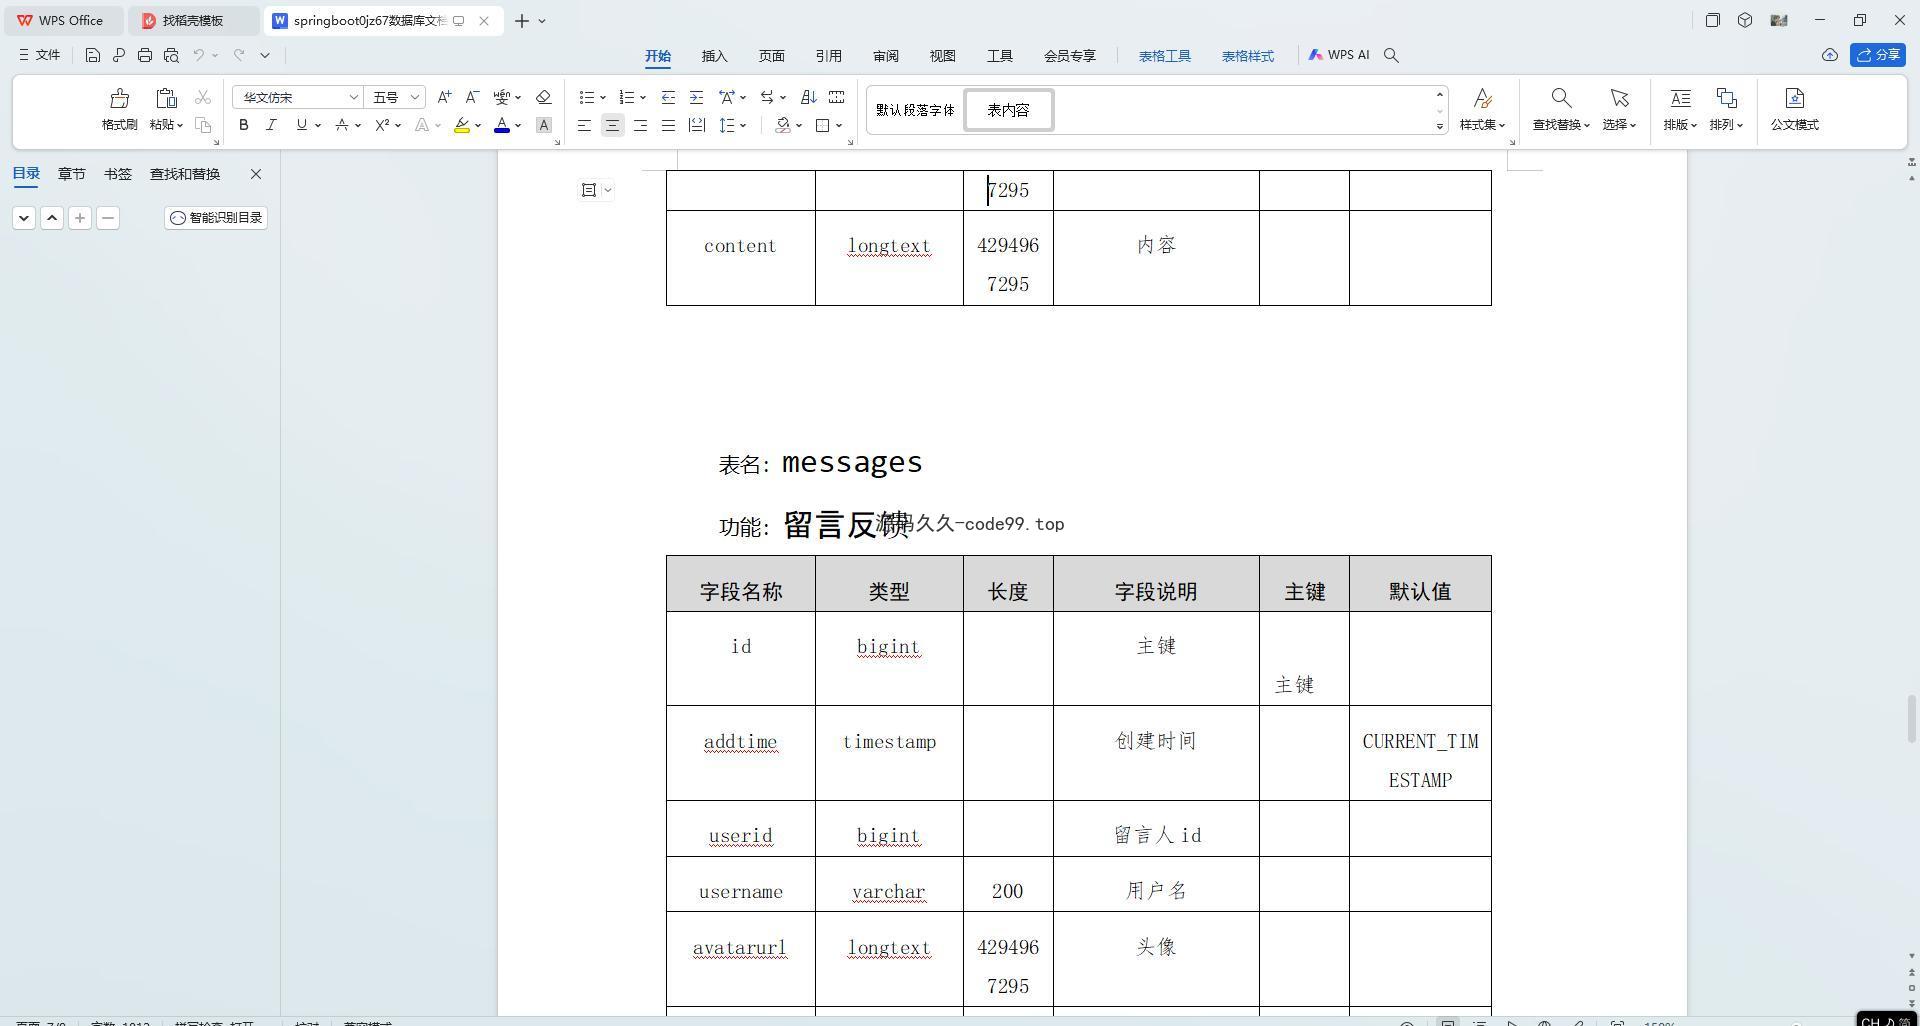Toggle Strikethrough formatting
The height and width of the screenshot is (1026, 1920).
(x=342, y=125)
